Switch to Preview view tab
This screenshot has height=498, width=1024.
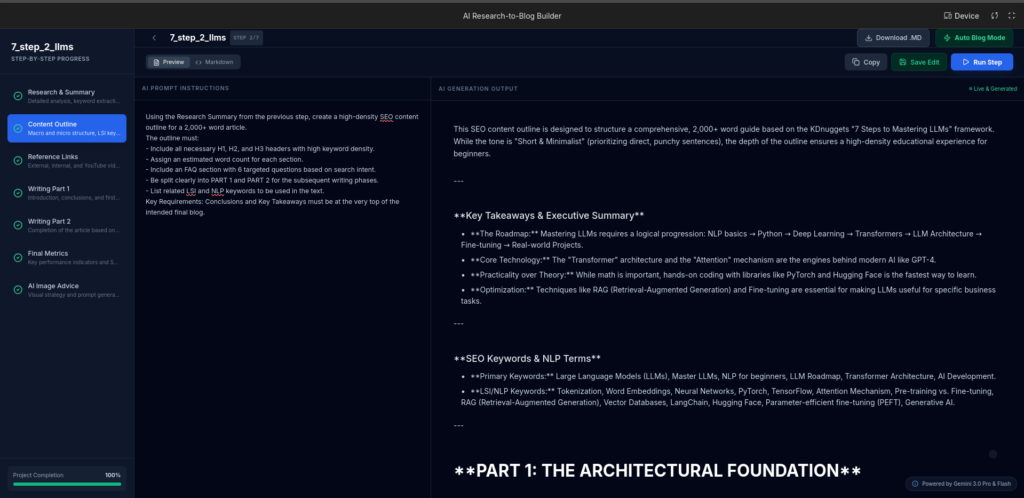click(x=168, y=62)
